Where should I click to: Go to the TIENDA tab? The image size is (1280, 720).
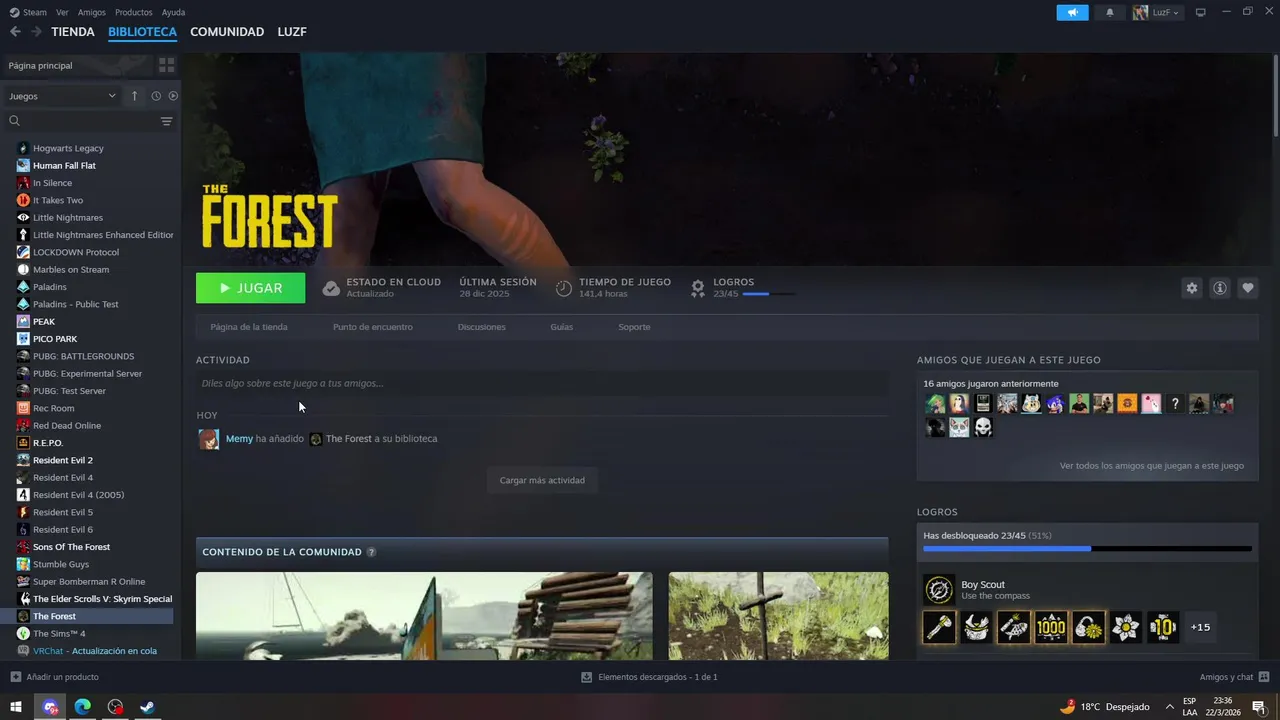coord(73,32)
